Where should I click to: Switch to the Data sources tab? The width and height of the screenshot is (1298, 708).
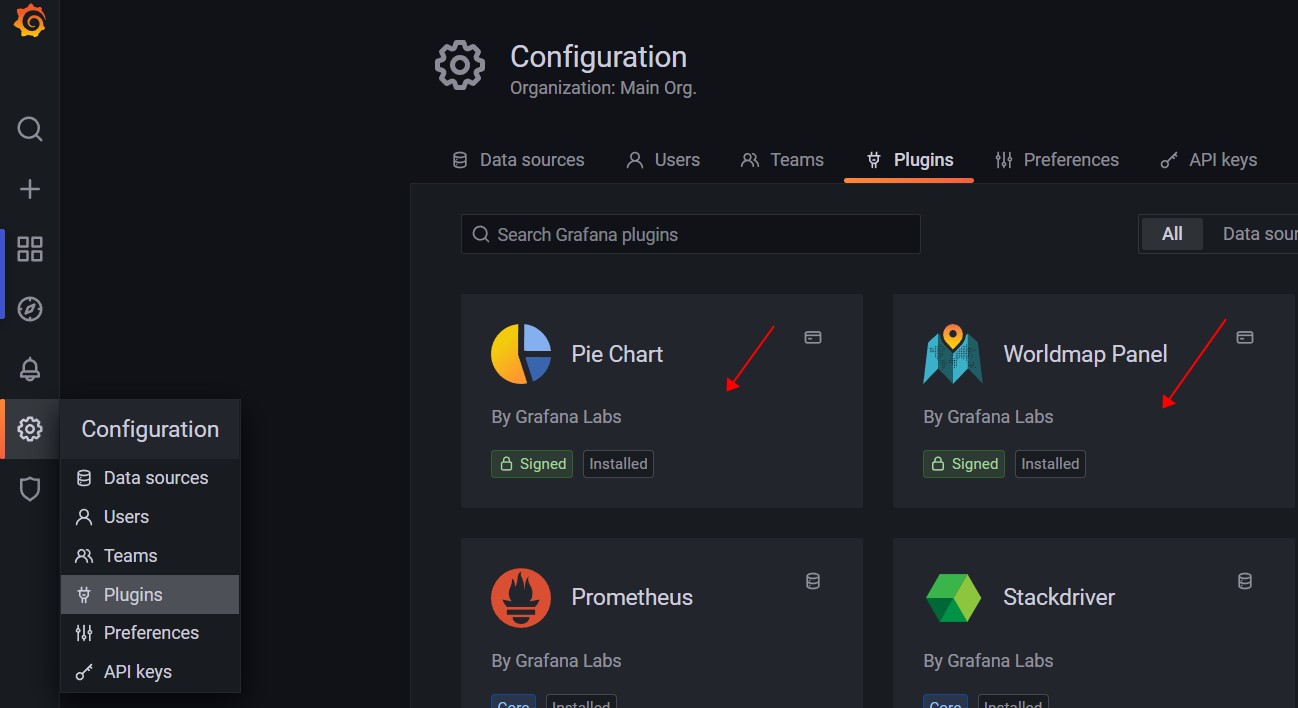click(x=518, y=160)
